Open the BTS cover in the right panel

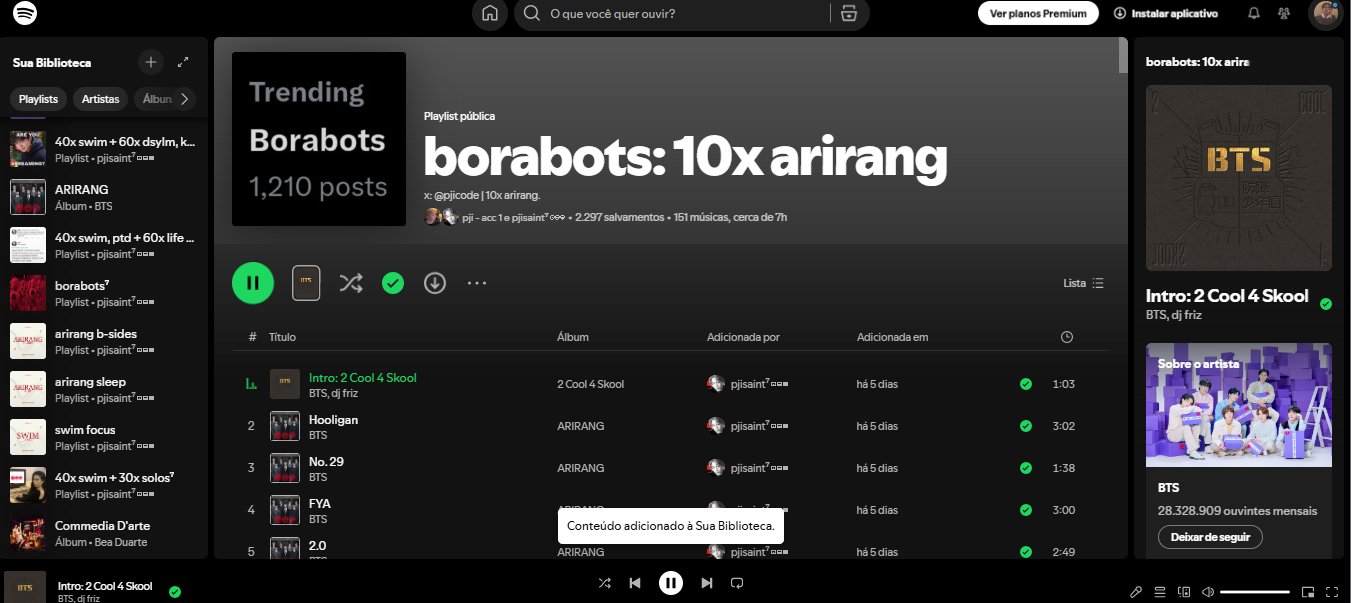tap(1239, 178)
